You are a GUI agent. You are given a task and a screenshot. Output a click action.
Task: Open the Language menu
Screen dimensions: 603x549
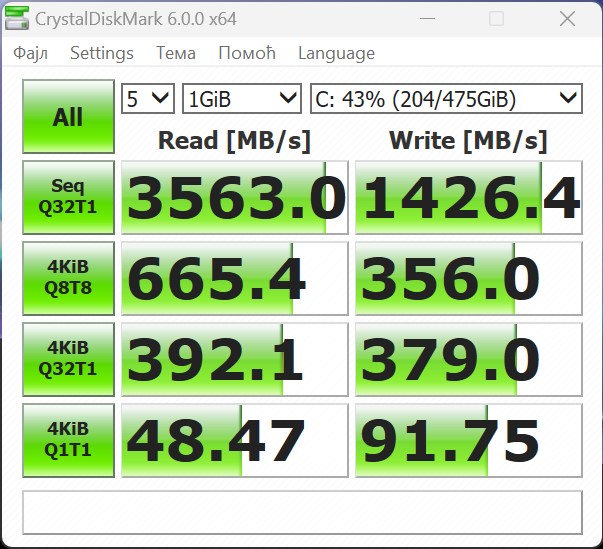click(x=336, y=53)
